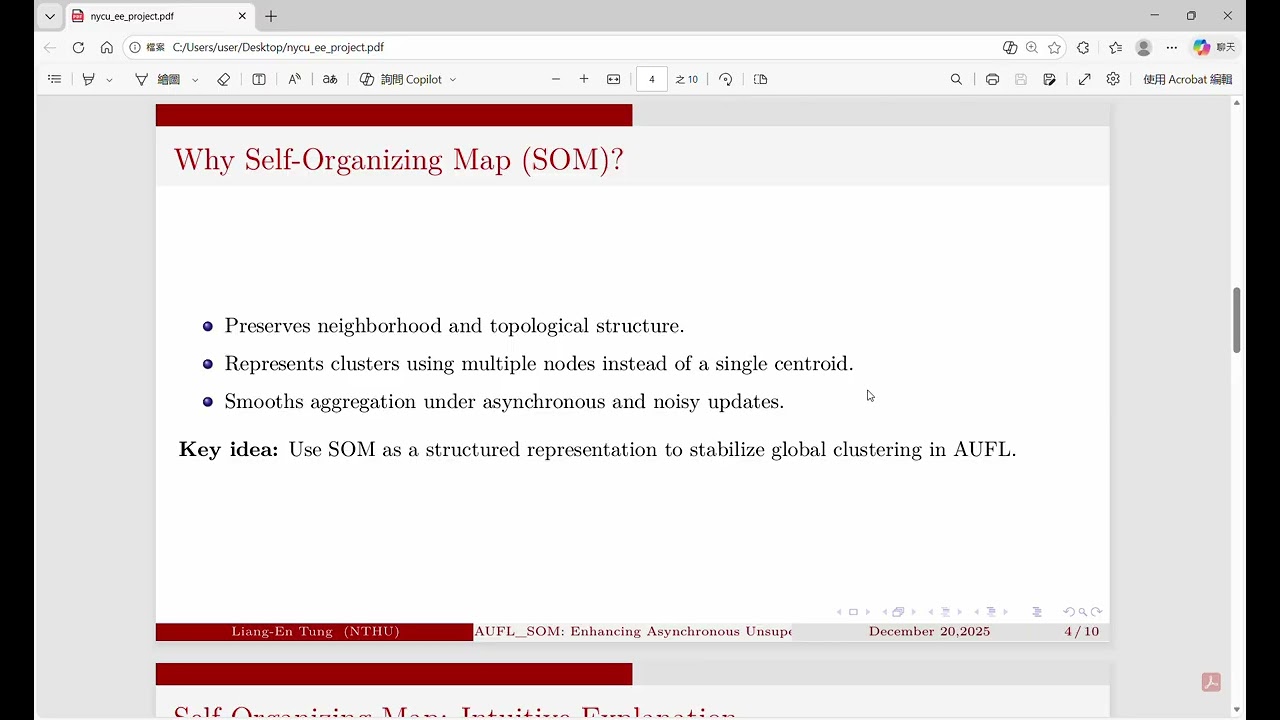Select the eraser tool
Screen dimensions: 1280x720
[224, 79]
